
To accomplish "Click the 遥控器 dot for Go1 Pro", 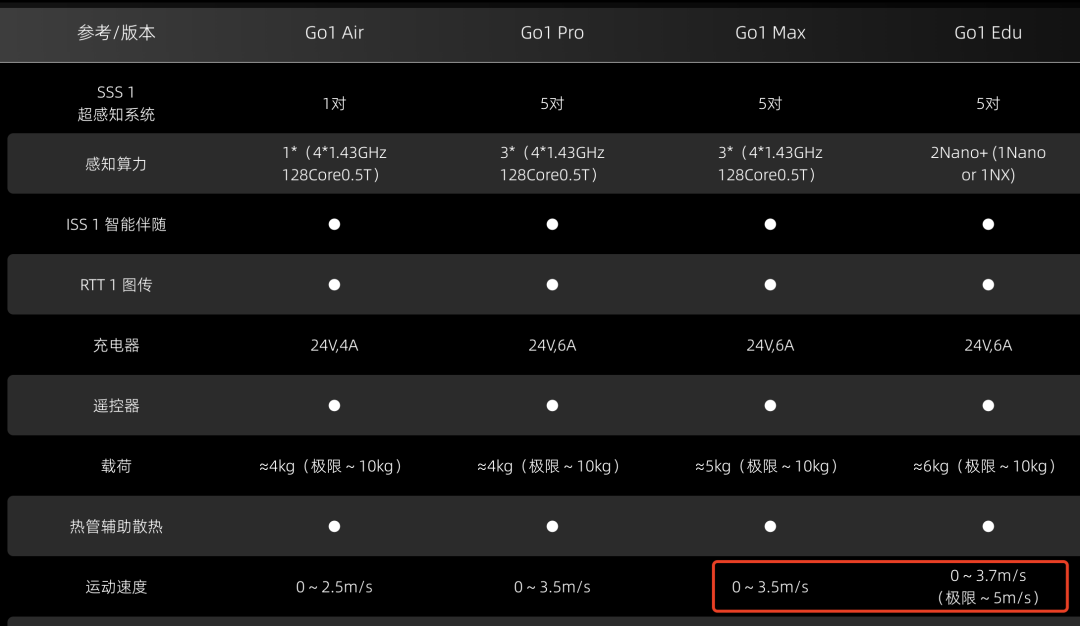I will [552, 406].
